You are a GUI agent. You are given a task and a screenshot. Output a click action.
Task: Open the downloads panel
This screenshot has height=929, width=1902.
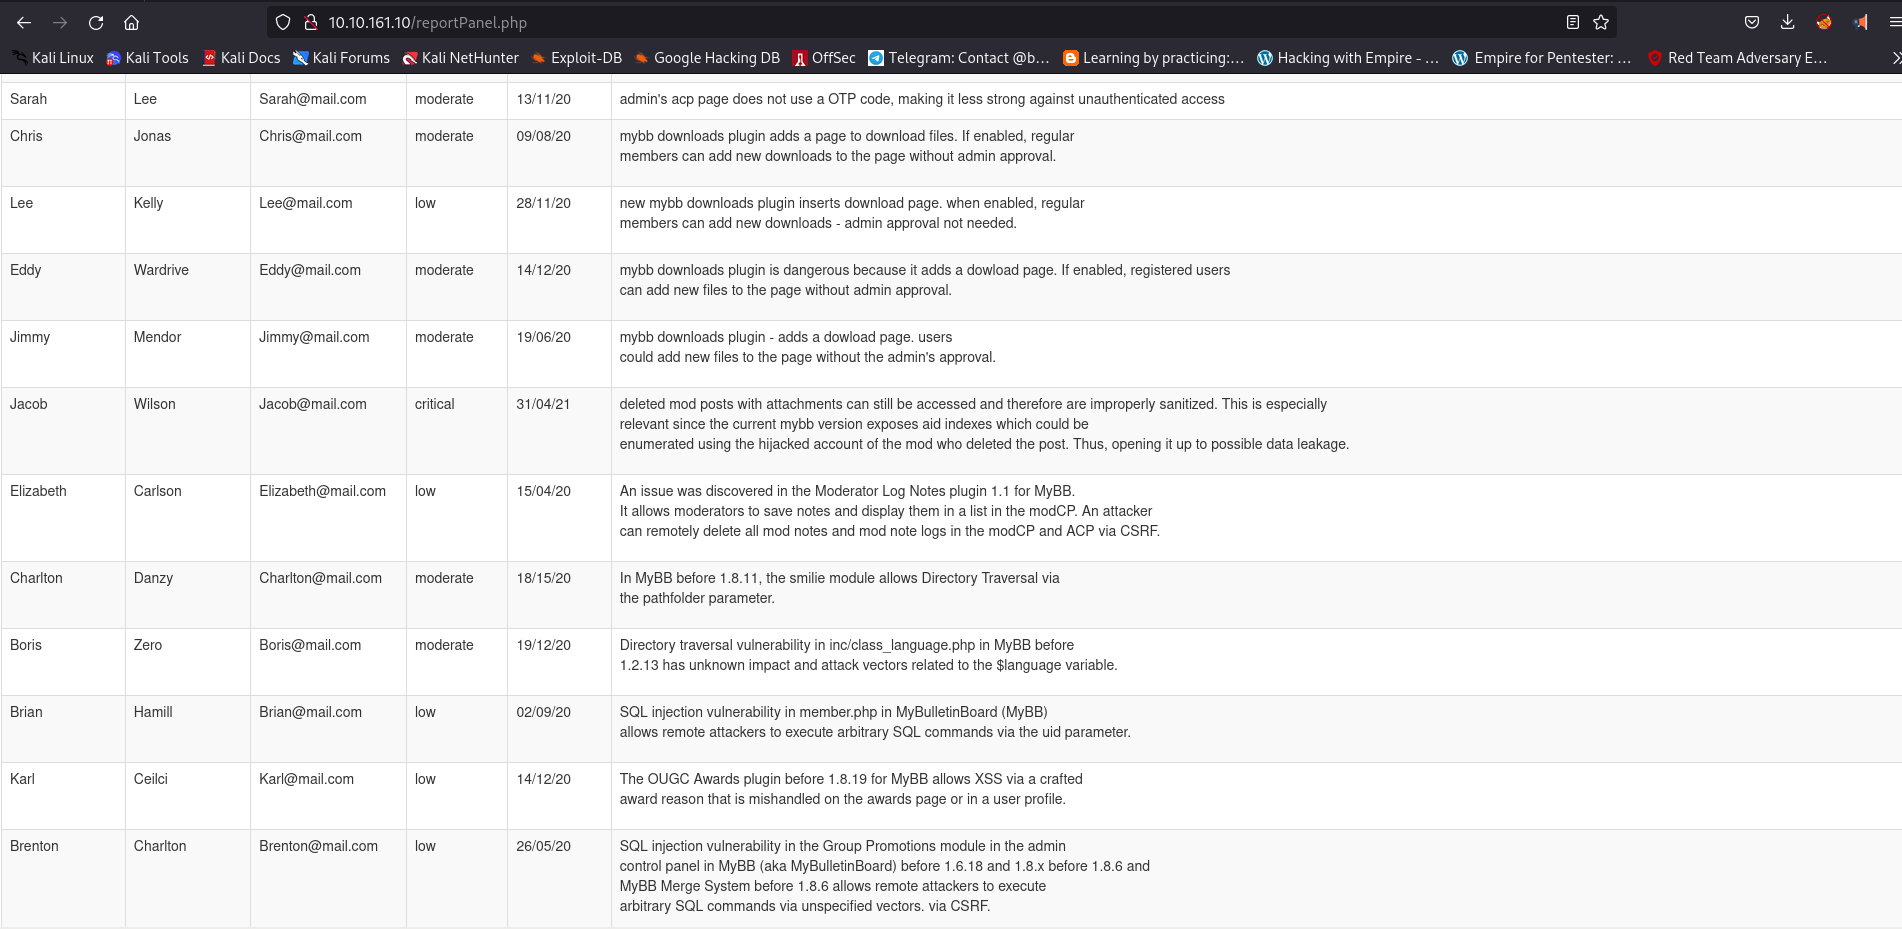[x=1788, y=22]
